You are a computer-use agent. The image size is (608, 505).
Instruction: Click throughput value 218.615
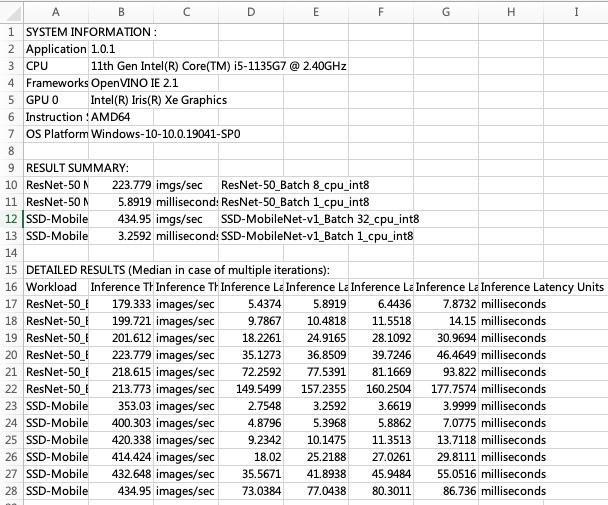(121, 372)
